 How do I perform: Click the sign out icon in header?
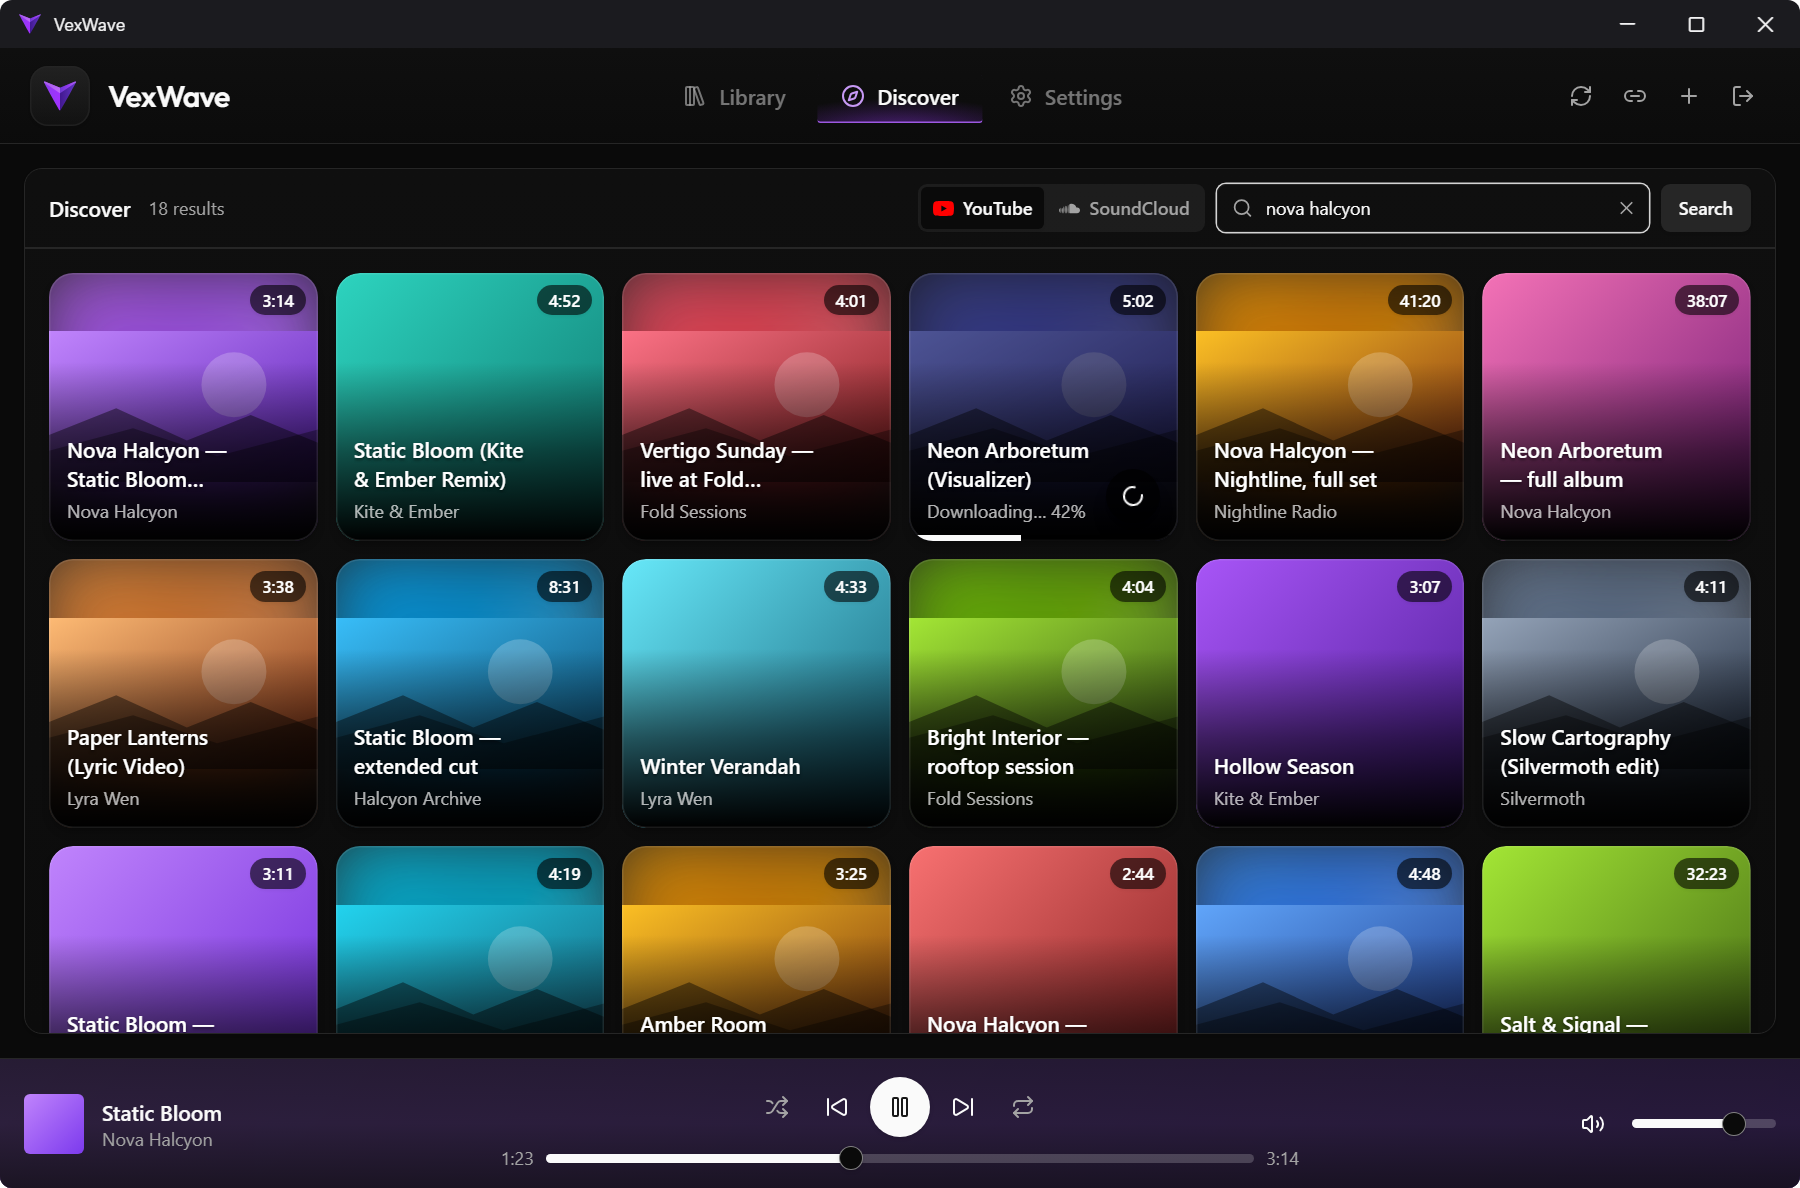(1743, 96)
